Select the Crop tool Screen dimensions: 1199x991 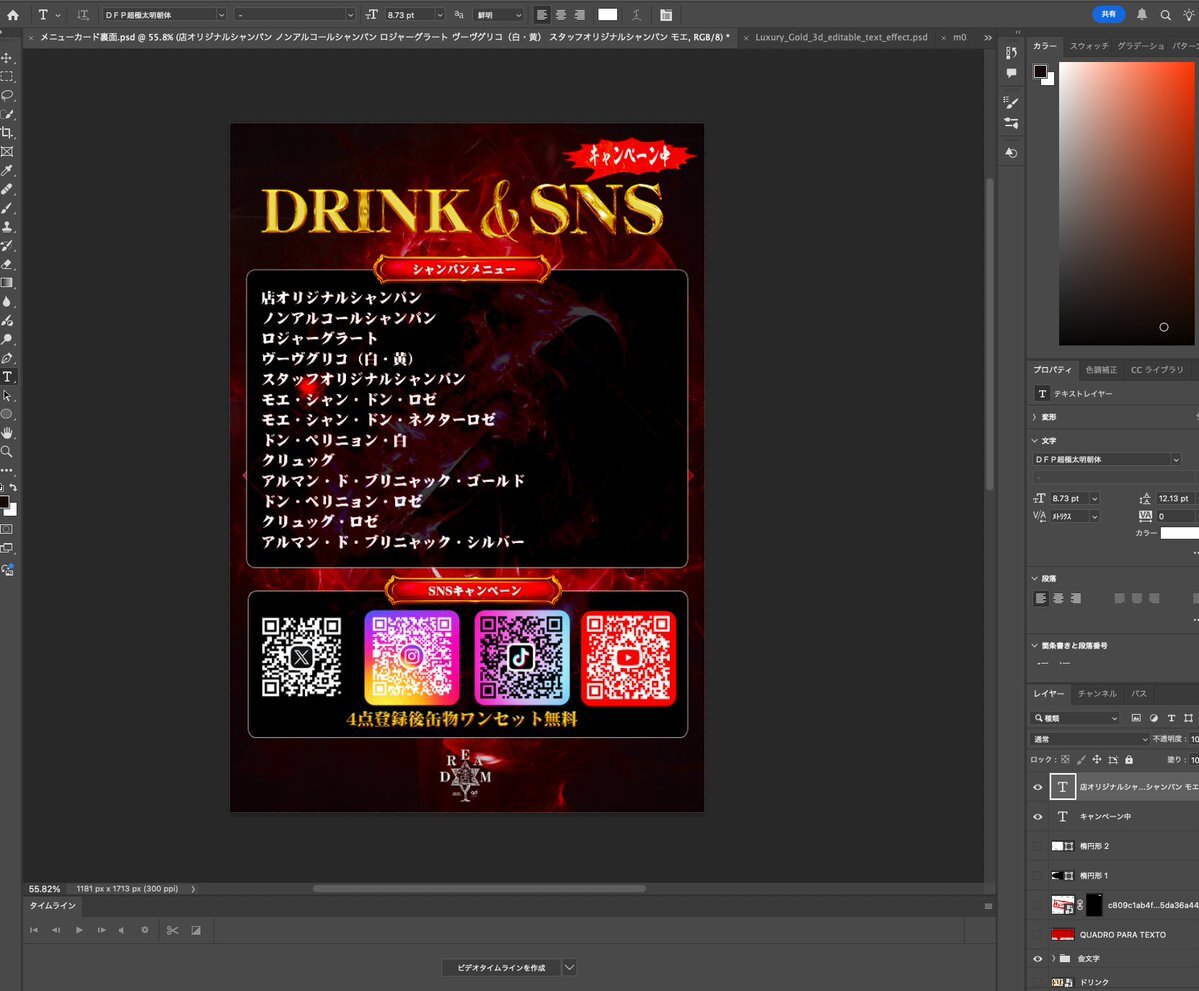(x=7, y=133)
